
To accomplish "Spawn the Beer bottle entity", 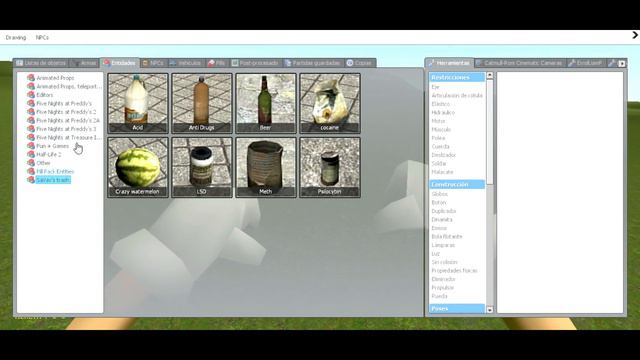I will click(266, 103).
